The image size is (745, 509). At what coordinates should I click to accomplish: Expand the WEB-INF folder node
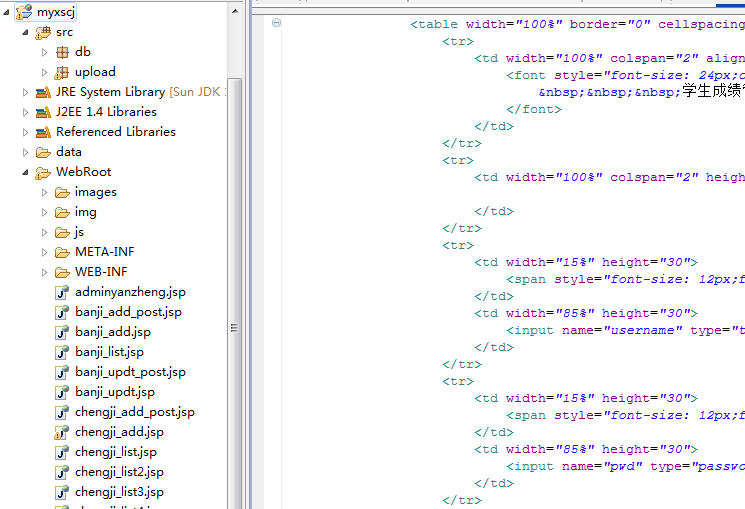click(44, 272)
